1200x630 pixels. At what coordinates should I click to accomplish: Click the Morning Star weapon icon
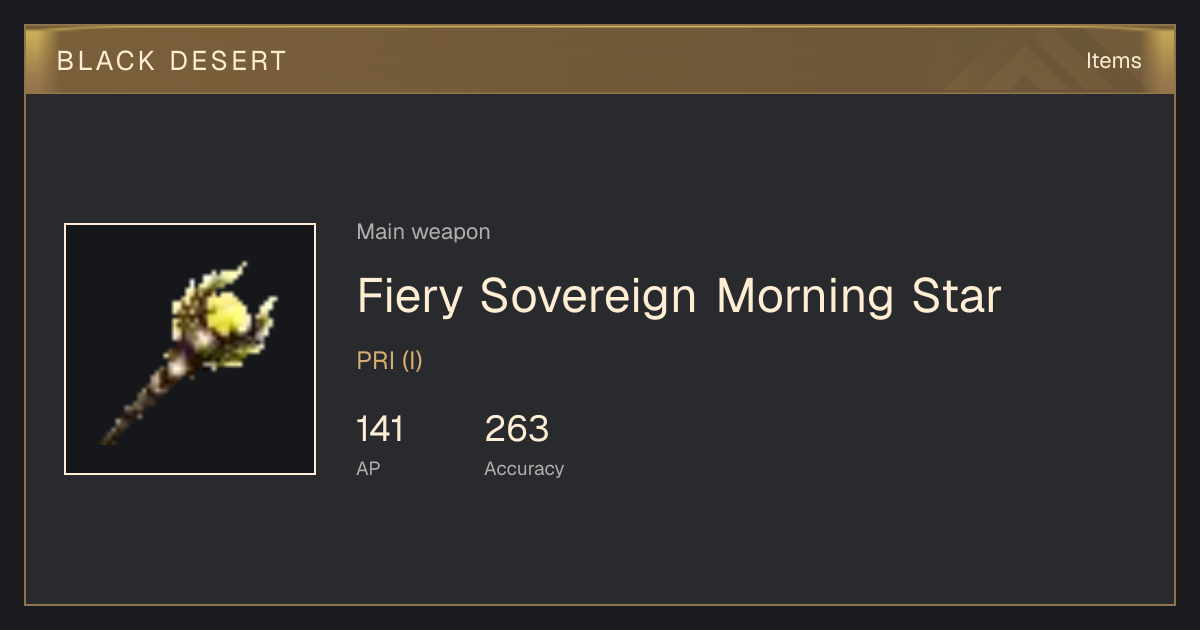pos(190,349)
